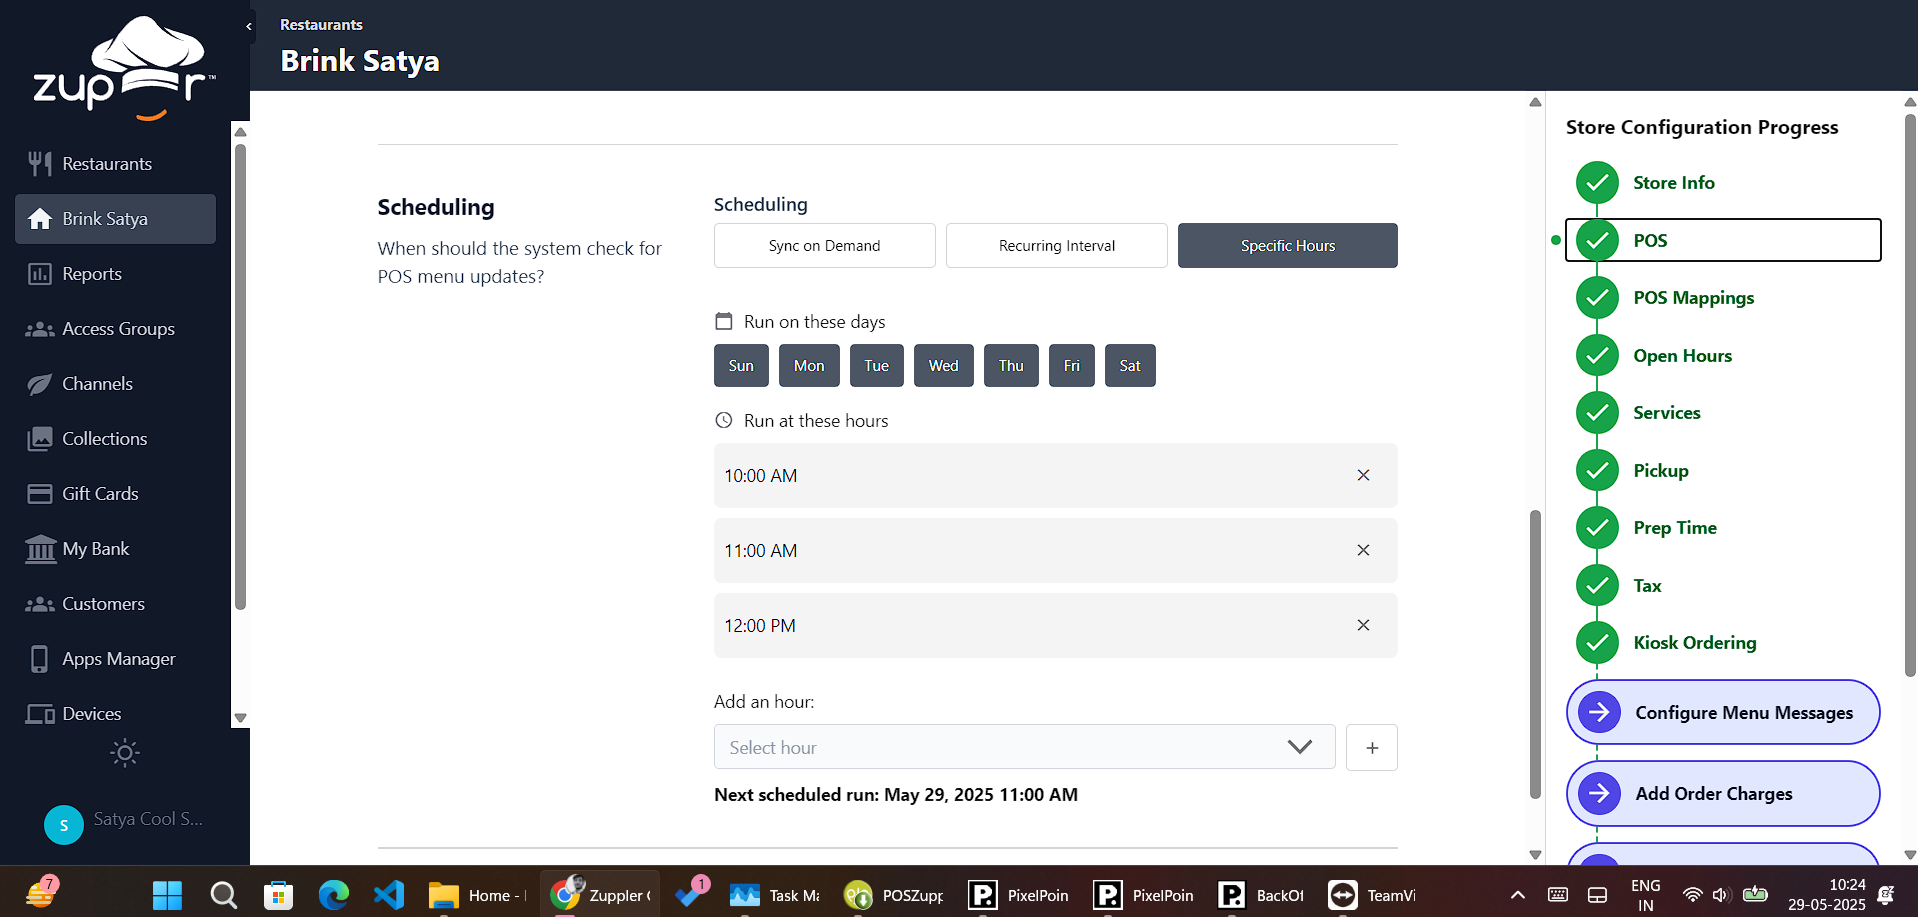Open the Pickup step
Screen dimensions: 1918x917
click(x=1723, y=471)
